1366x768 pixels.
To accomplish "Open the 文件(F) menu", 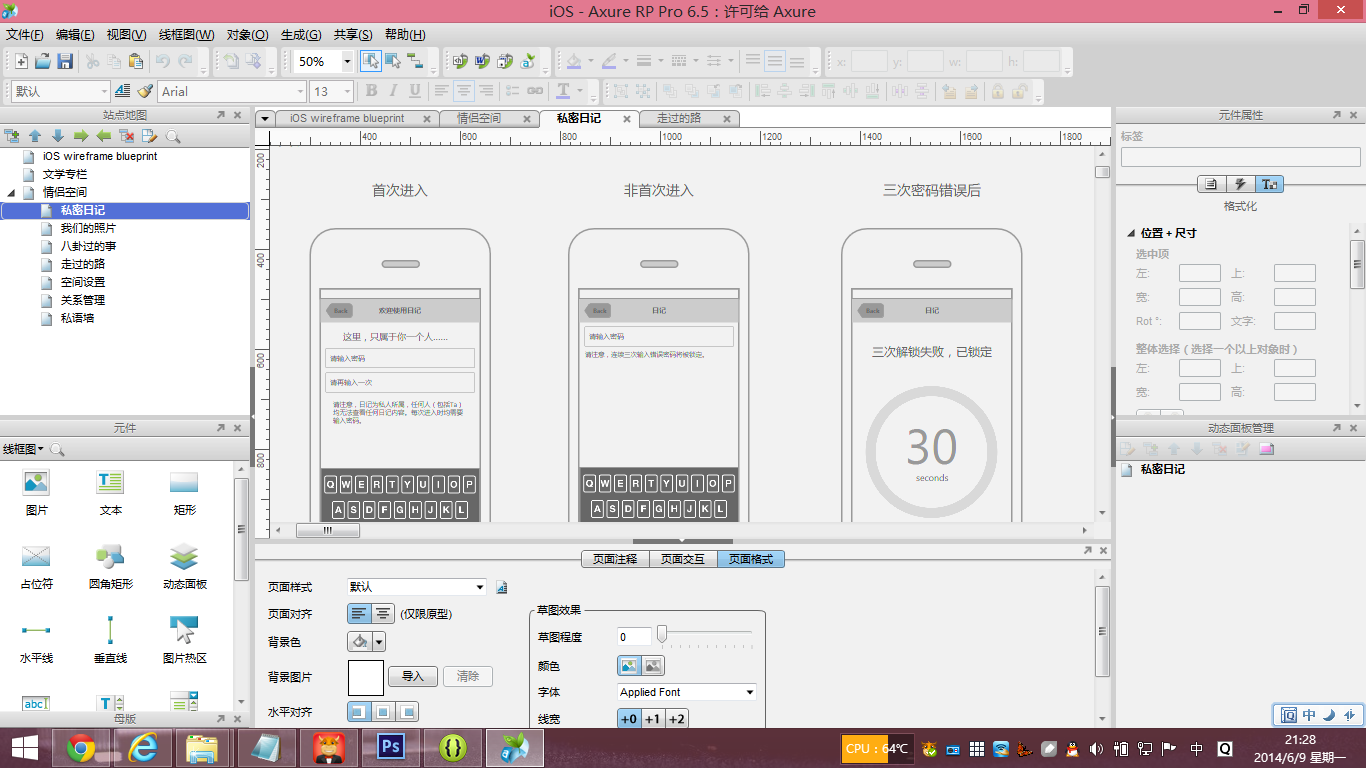I will pyautogui.click(x=24, y=35).
